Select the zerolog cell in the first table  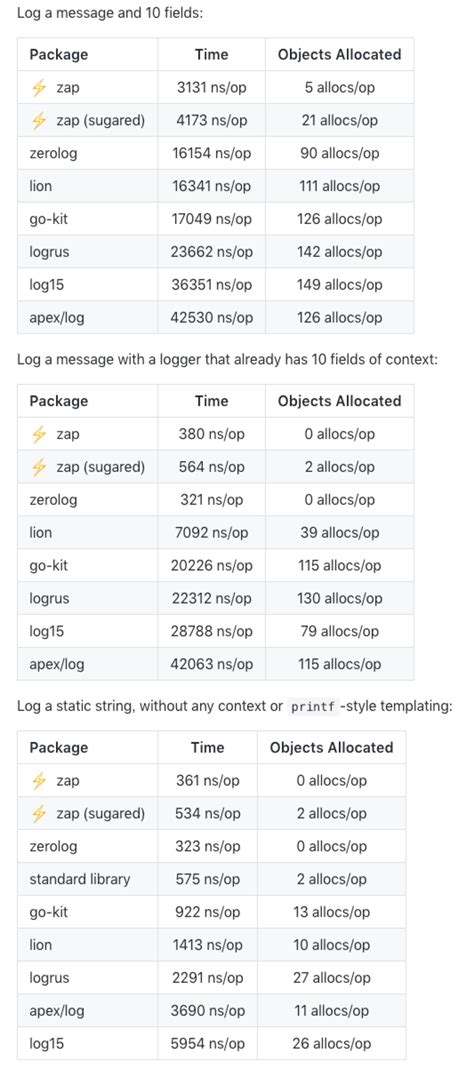[x=87, y=153]
